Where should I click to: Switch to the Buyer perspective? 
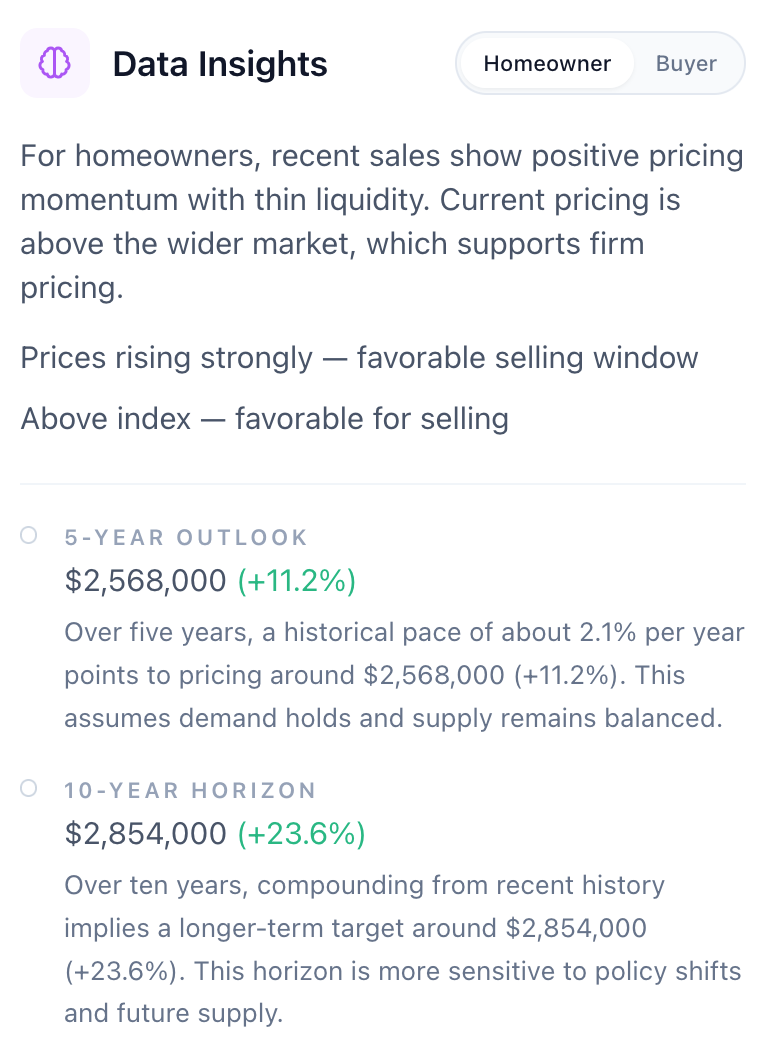[686, 64]
